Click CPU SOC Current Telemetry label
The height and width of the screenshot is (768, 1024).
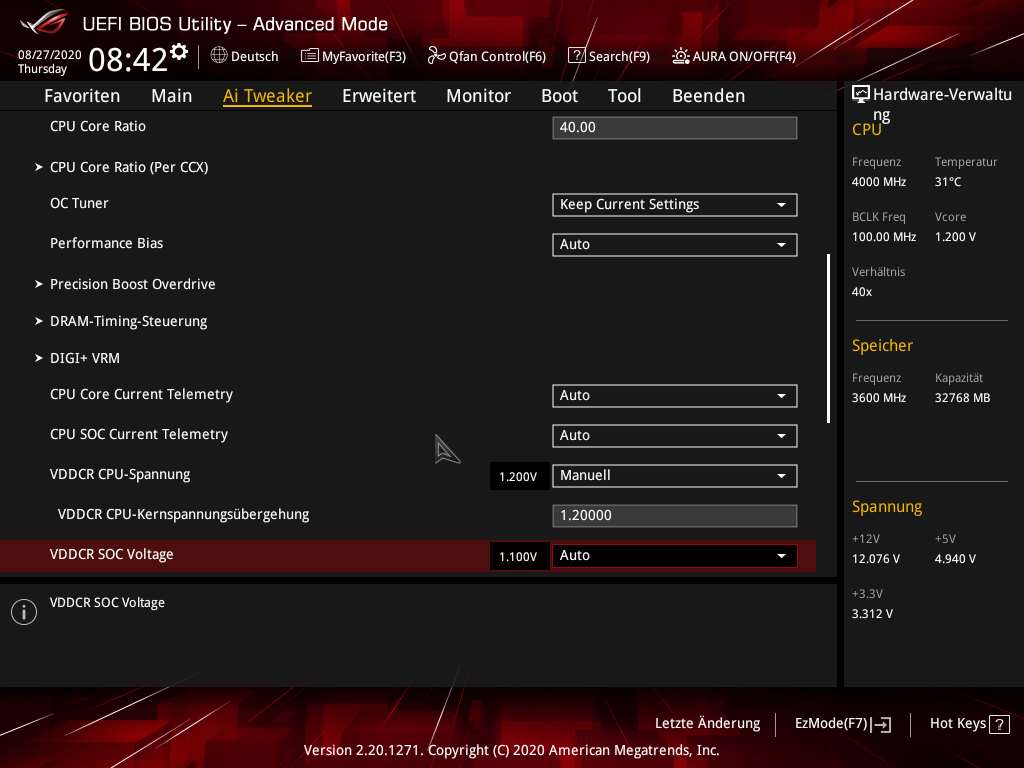pyautogui.click(x=139, y=434)
